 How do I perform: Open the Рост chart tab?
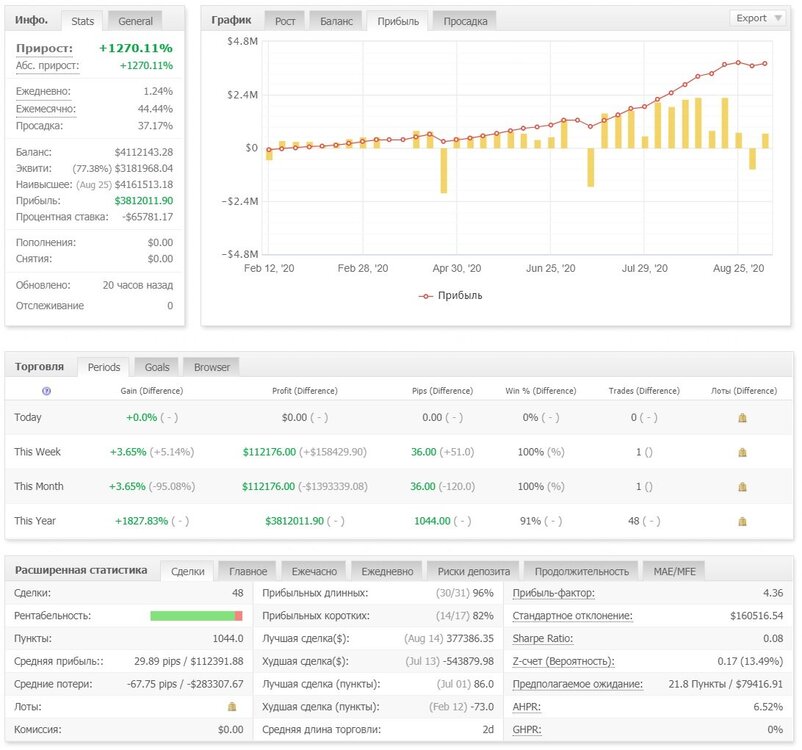tap(285, 21)
